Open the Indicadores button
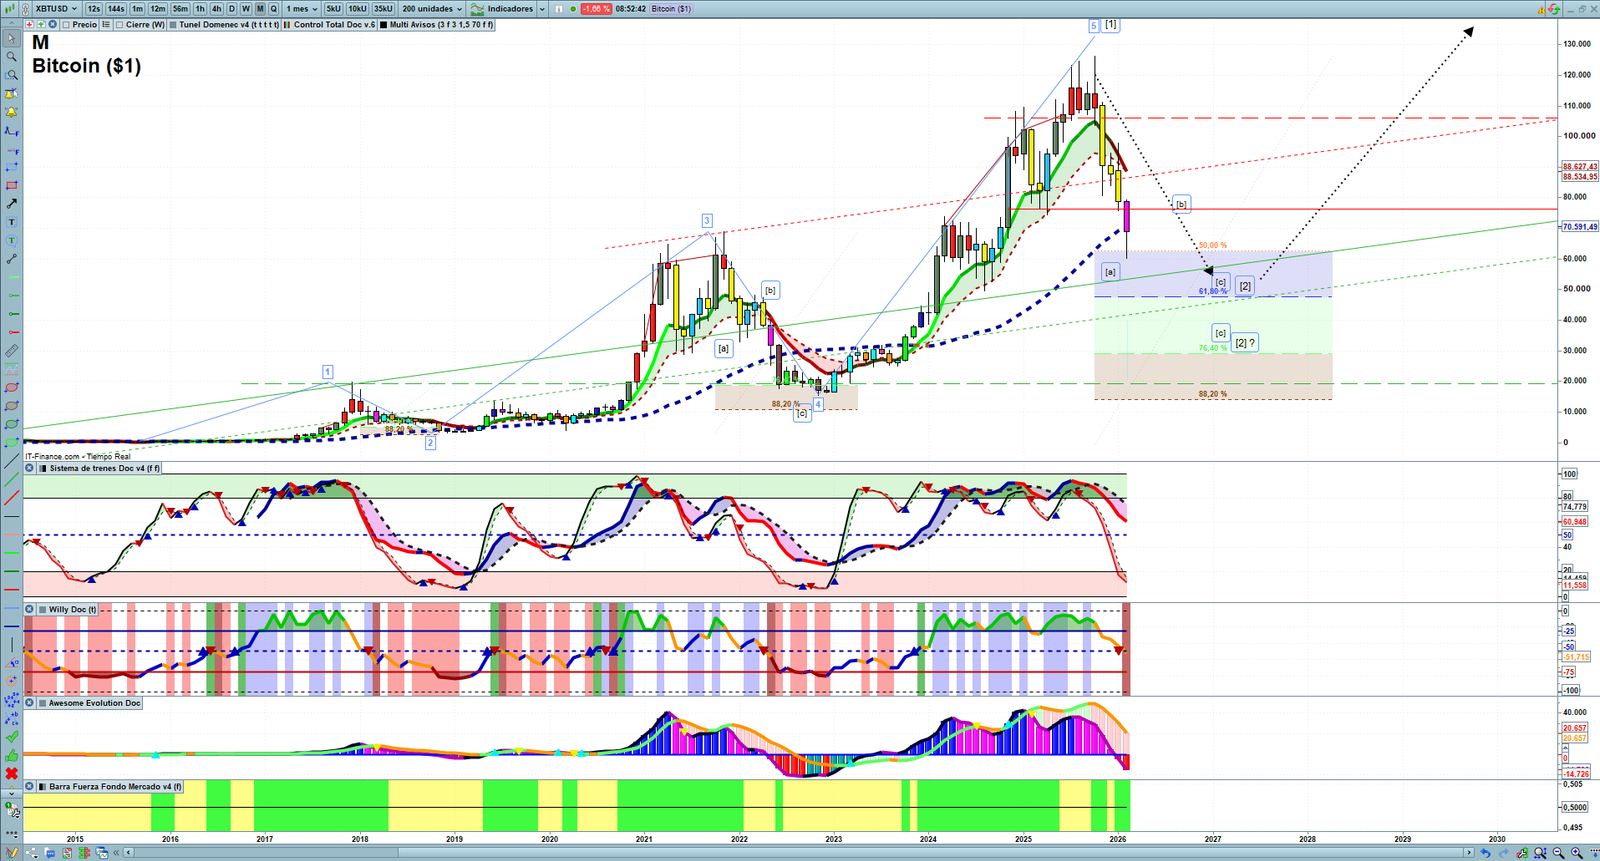This screenshot has height=861, width=1600. [503, 9]
